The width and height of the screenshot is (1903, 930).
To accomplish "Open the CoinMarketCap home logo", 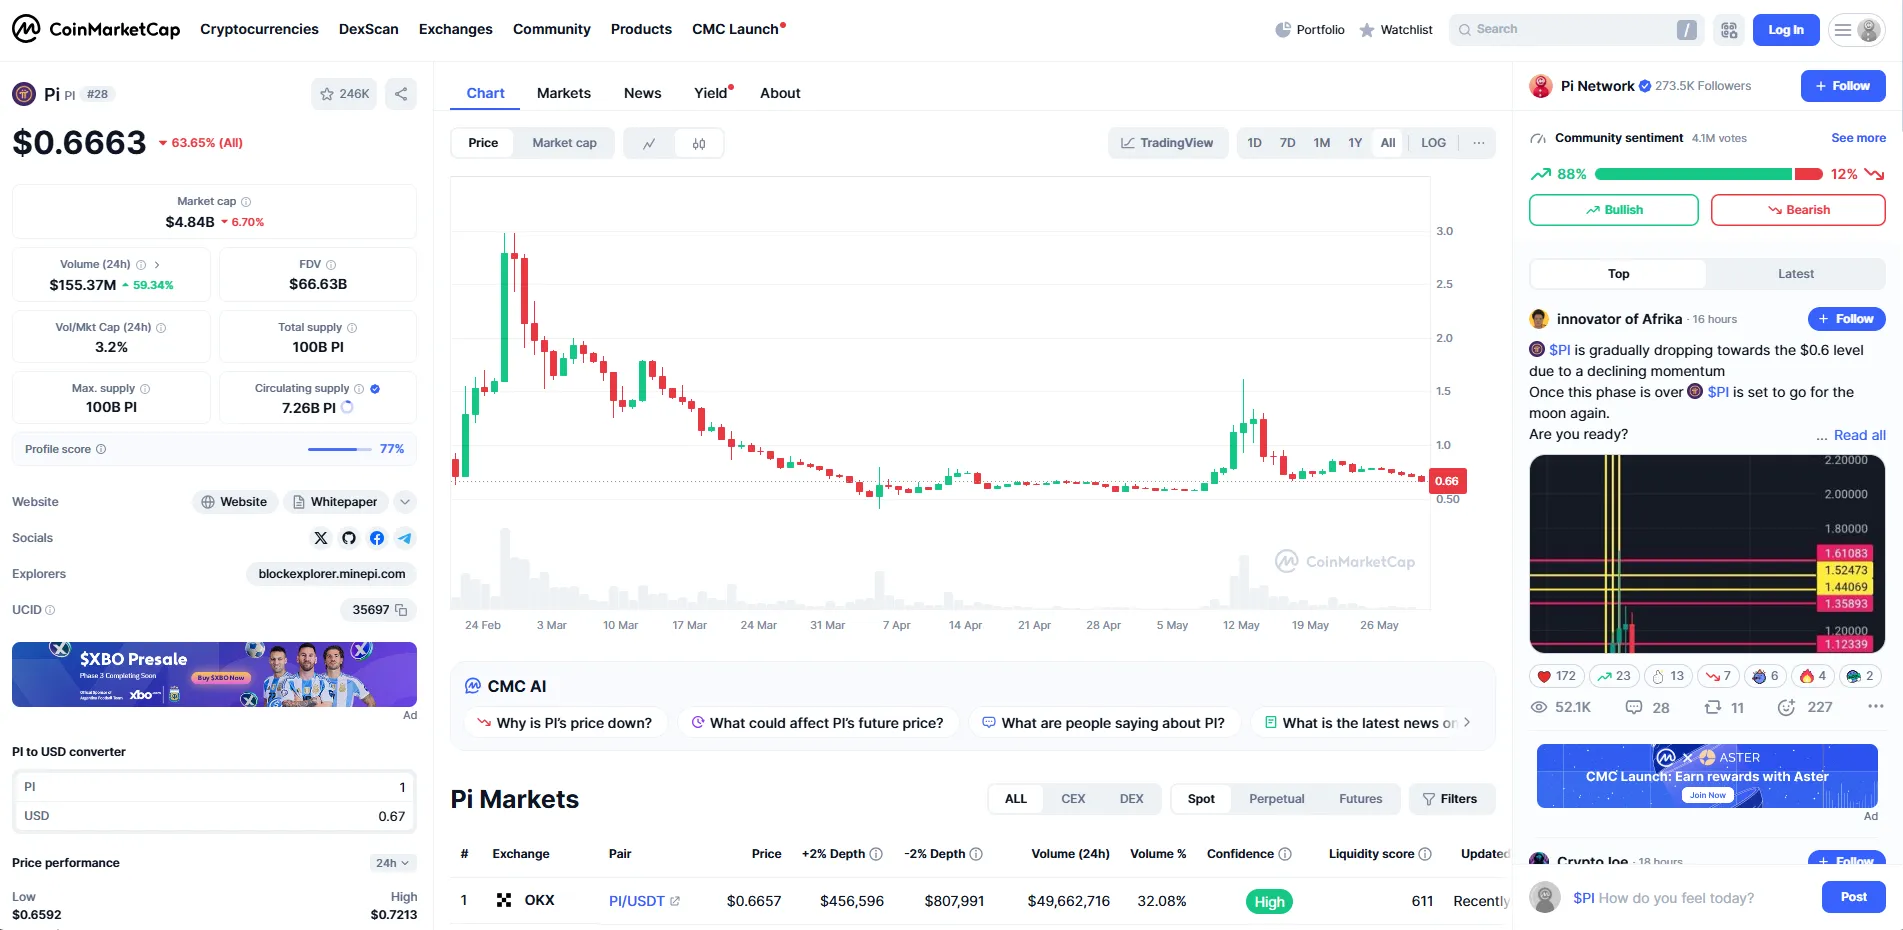I will tap(96, 29).
